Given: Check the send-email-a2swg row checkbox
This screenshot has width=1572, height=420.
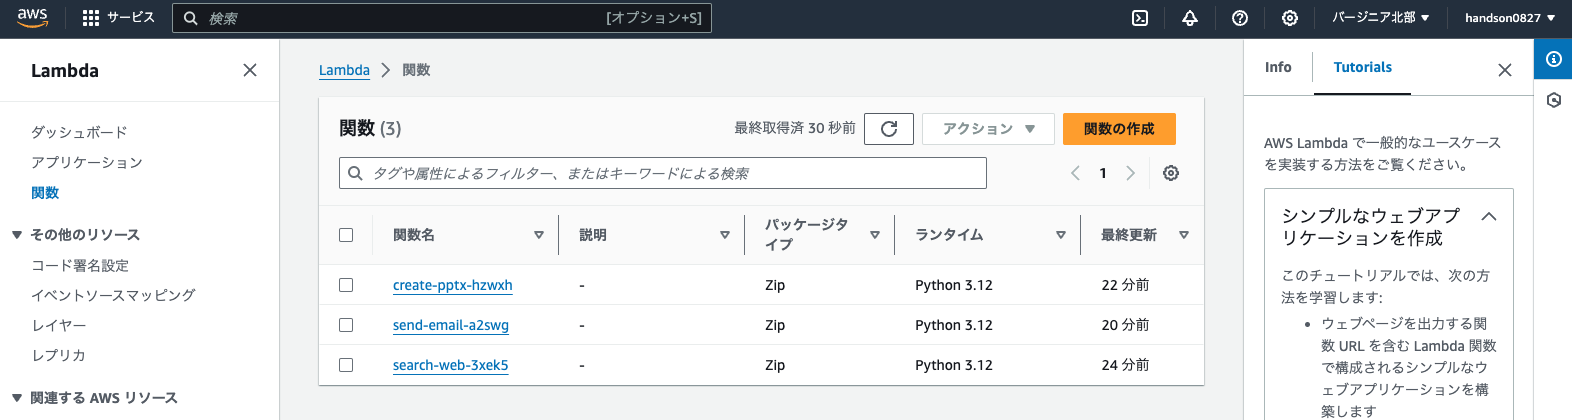Looking at the screenshot, I should tap(346, 325).
